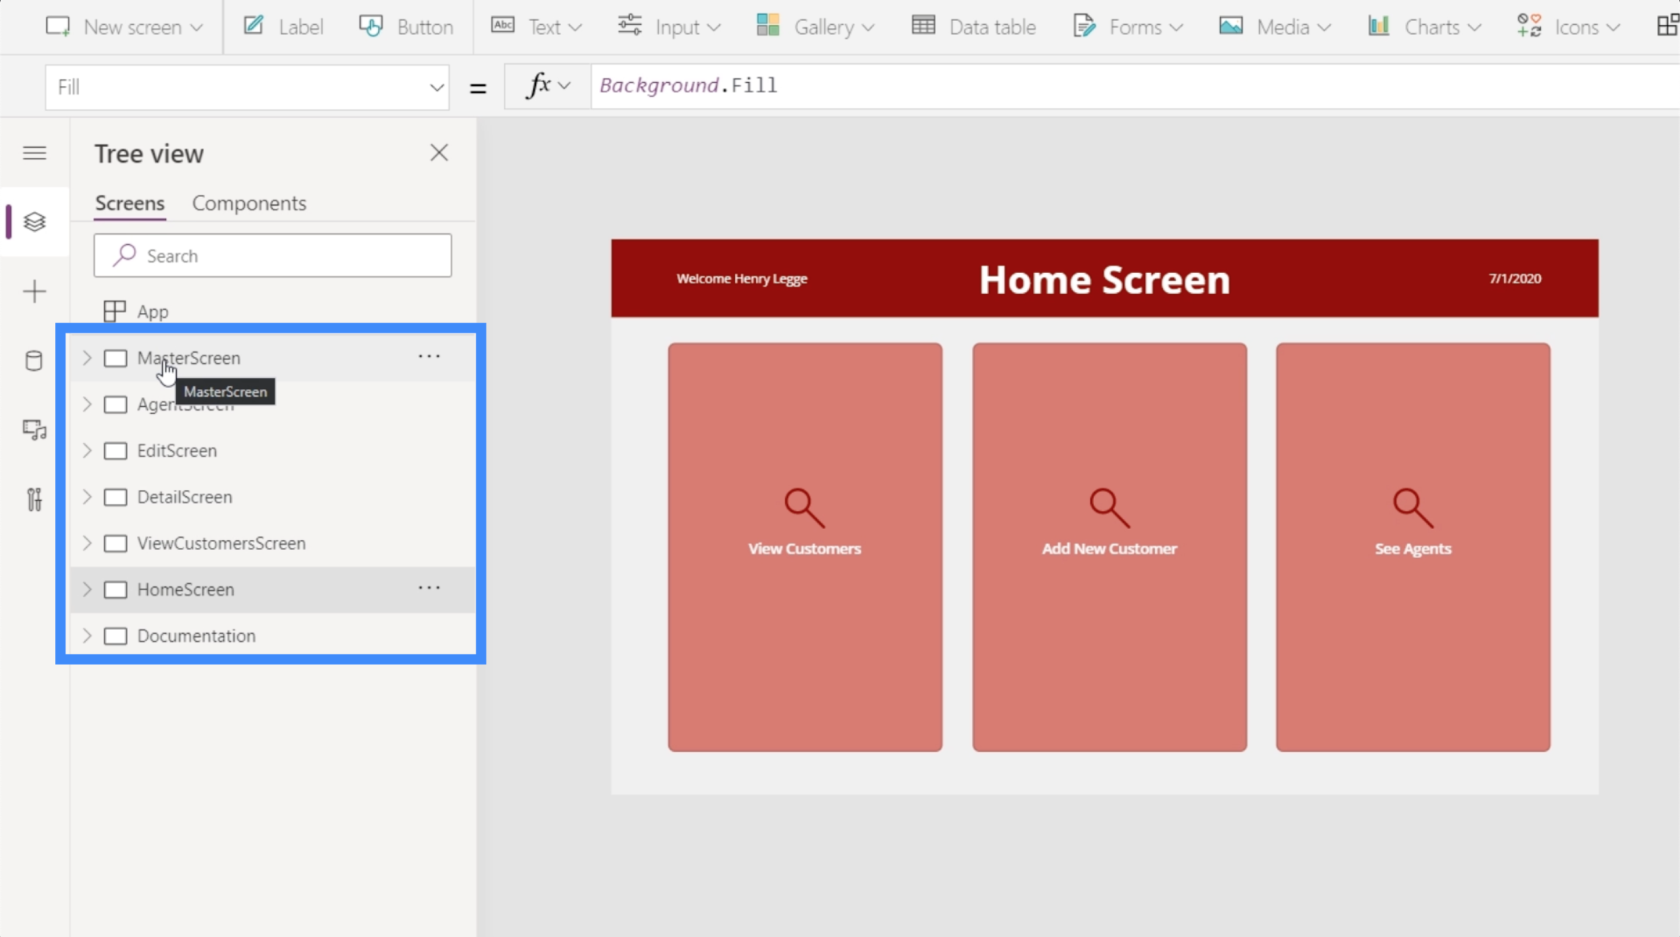
Task: Expand the HomeScreen node
Action: (x=87, y=590)
